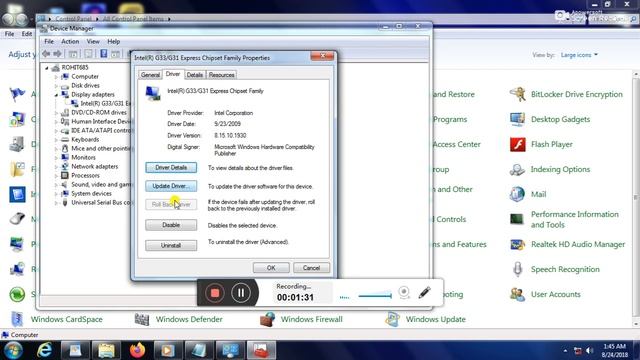Toggle webcam in the recorder bar

(x=404, y=292)
